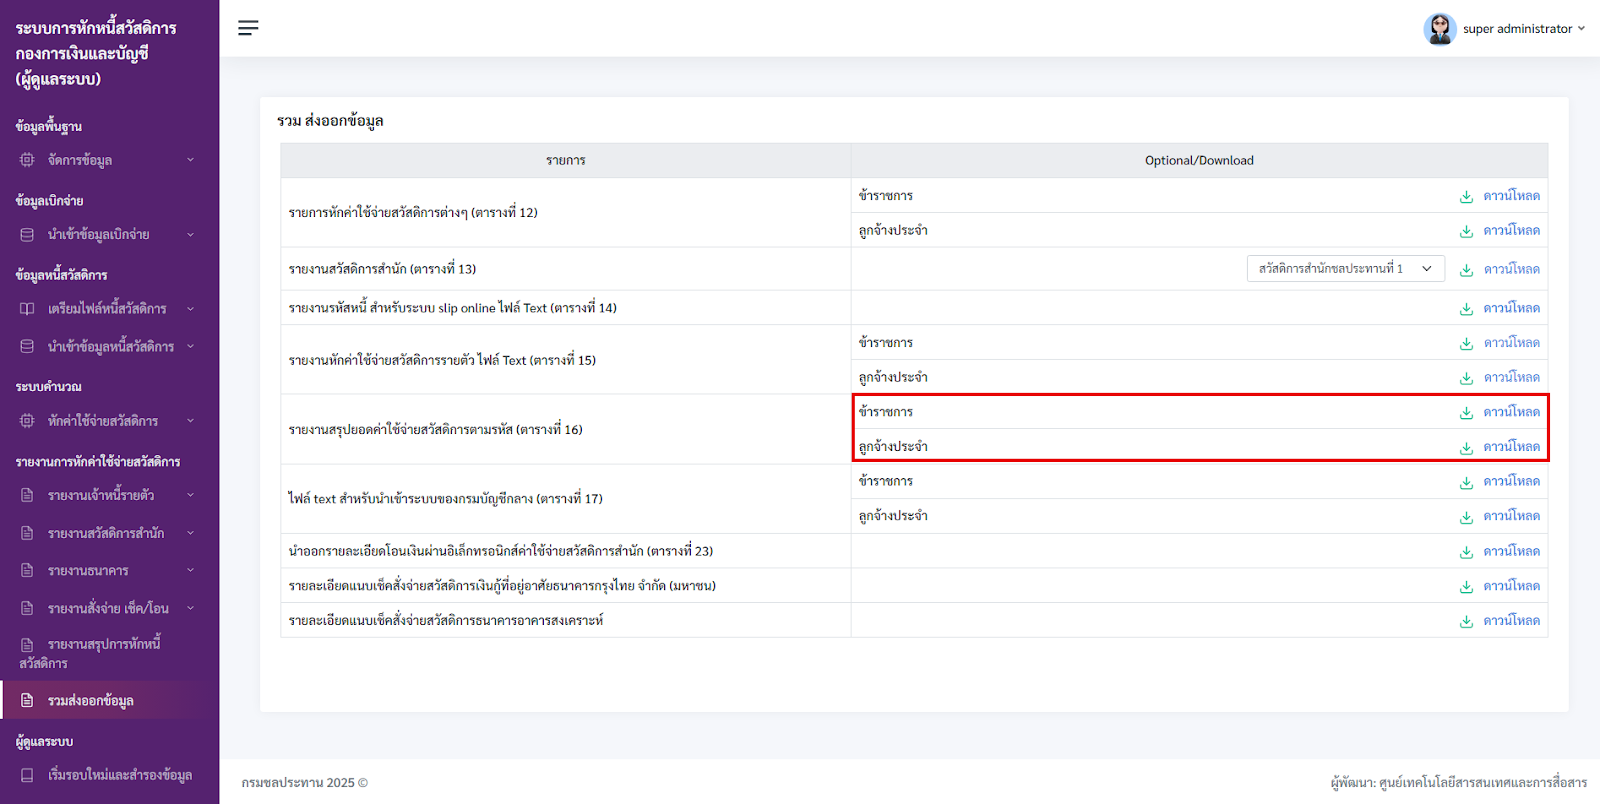Image resolution: width=1600 pixels, height=804 pixels.
Task: Expand the รายงานสวัสดิการสำนัก submenu chevron
Action: [x=190, y=533]
